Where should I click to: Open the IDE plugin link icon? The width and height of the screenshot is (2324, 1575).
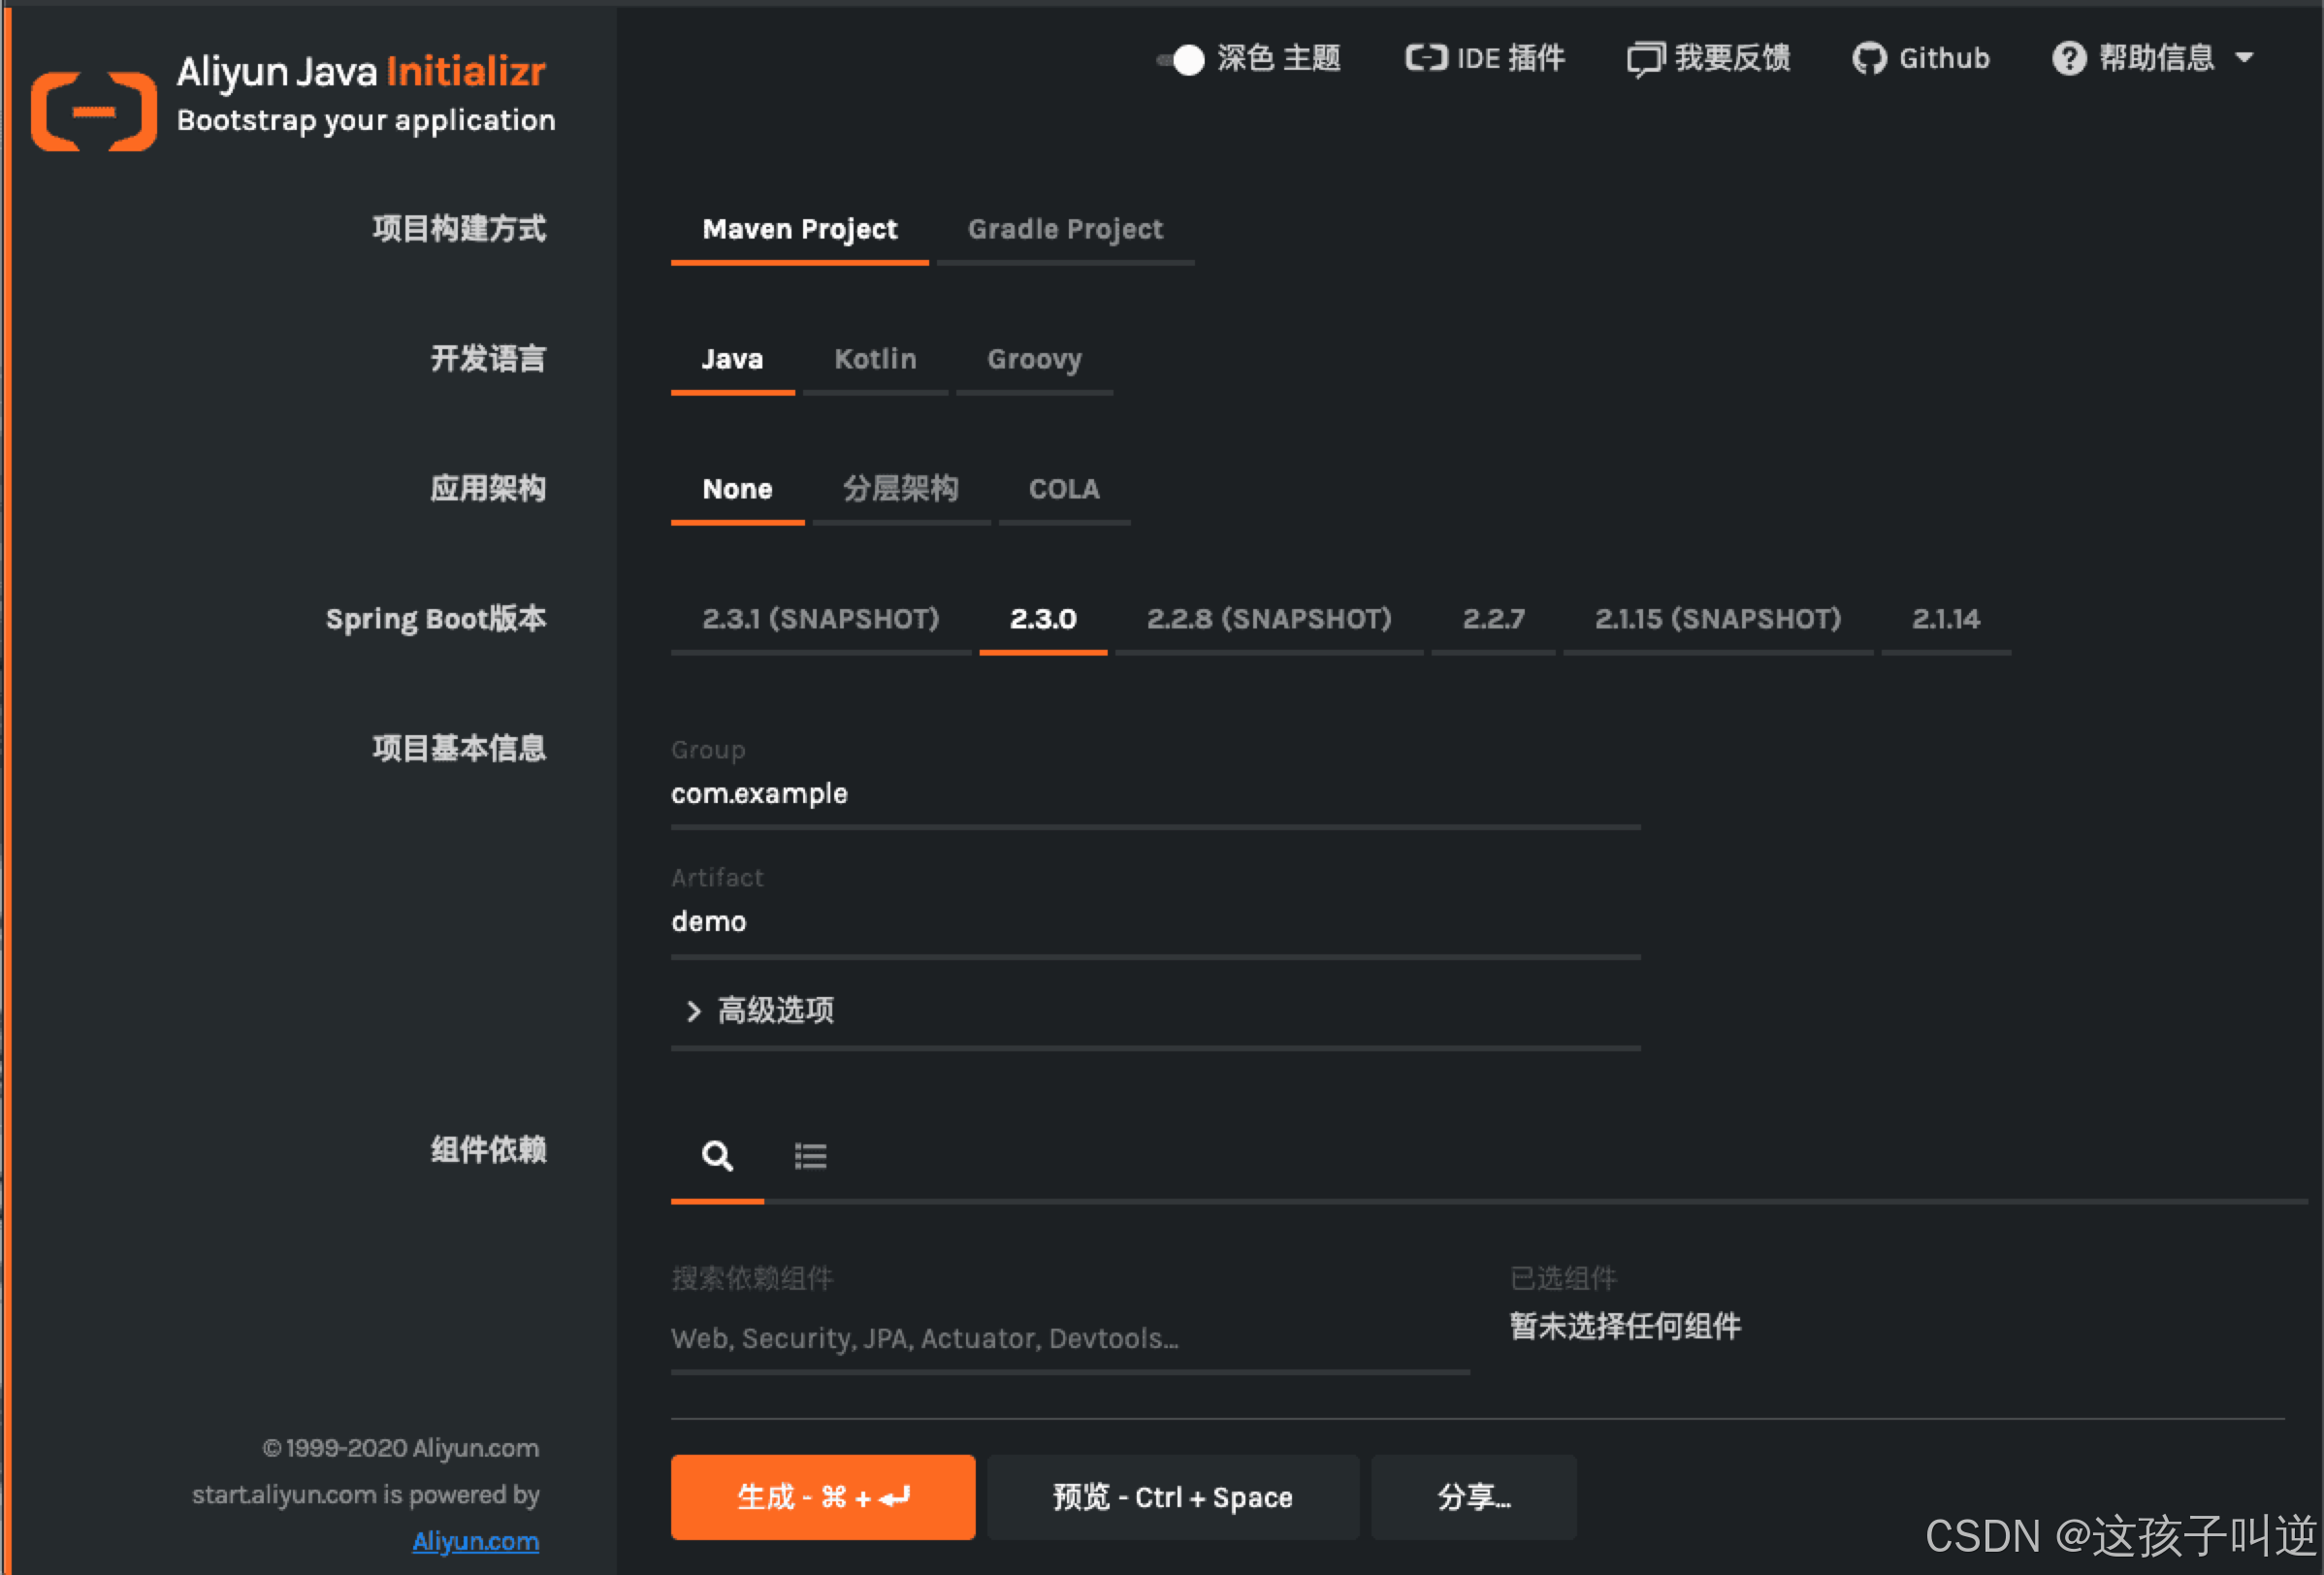tap(1425, 58)
